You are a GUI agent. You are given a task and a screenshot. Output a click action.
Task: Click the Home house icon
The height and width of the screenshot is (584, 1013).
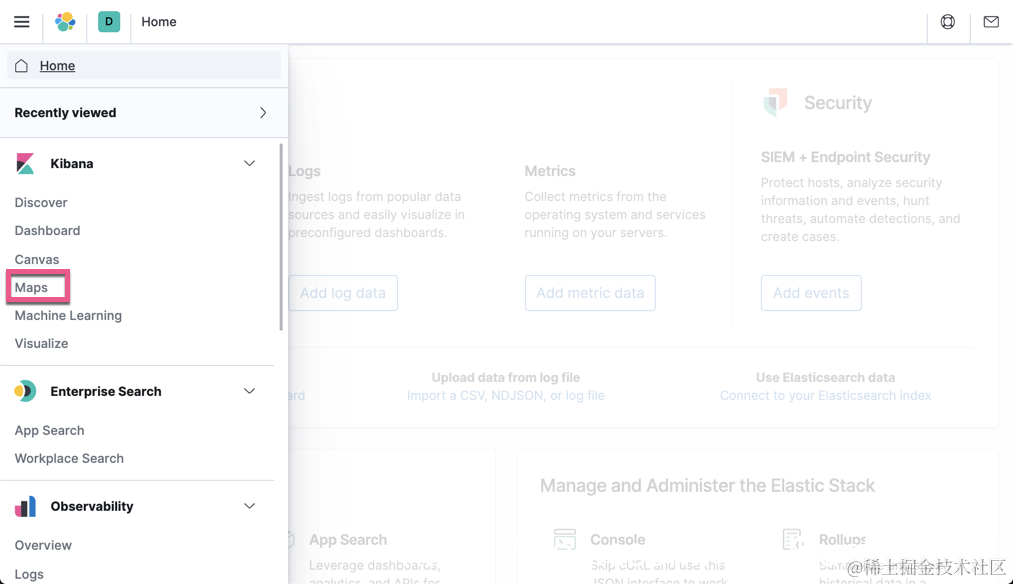point(21,65)
